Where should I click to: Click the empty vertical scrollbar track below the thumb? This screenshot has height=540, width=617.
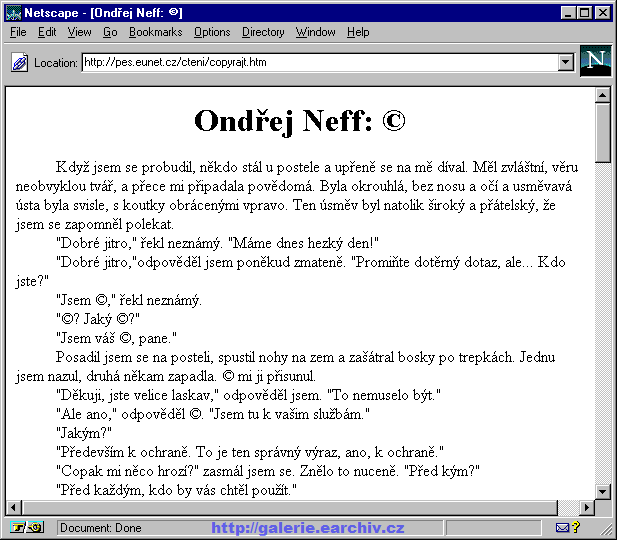pos(602,323)
